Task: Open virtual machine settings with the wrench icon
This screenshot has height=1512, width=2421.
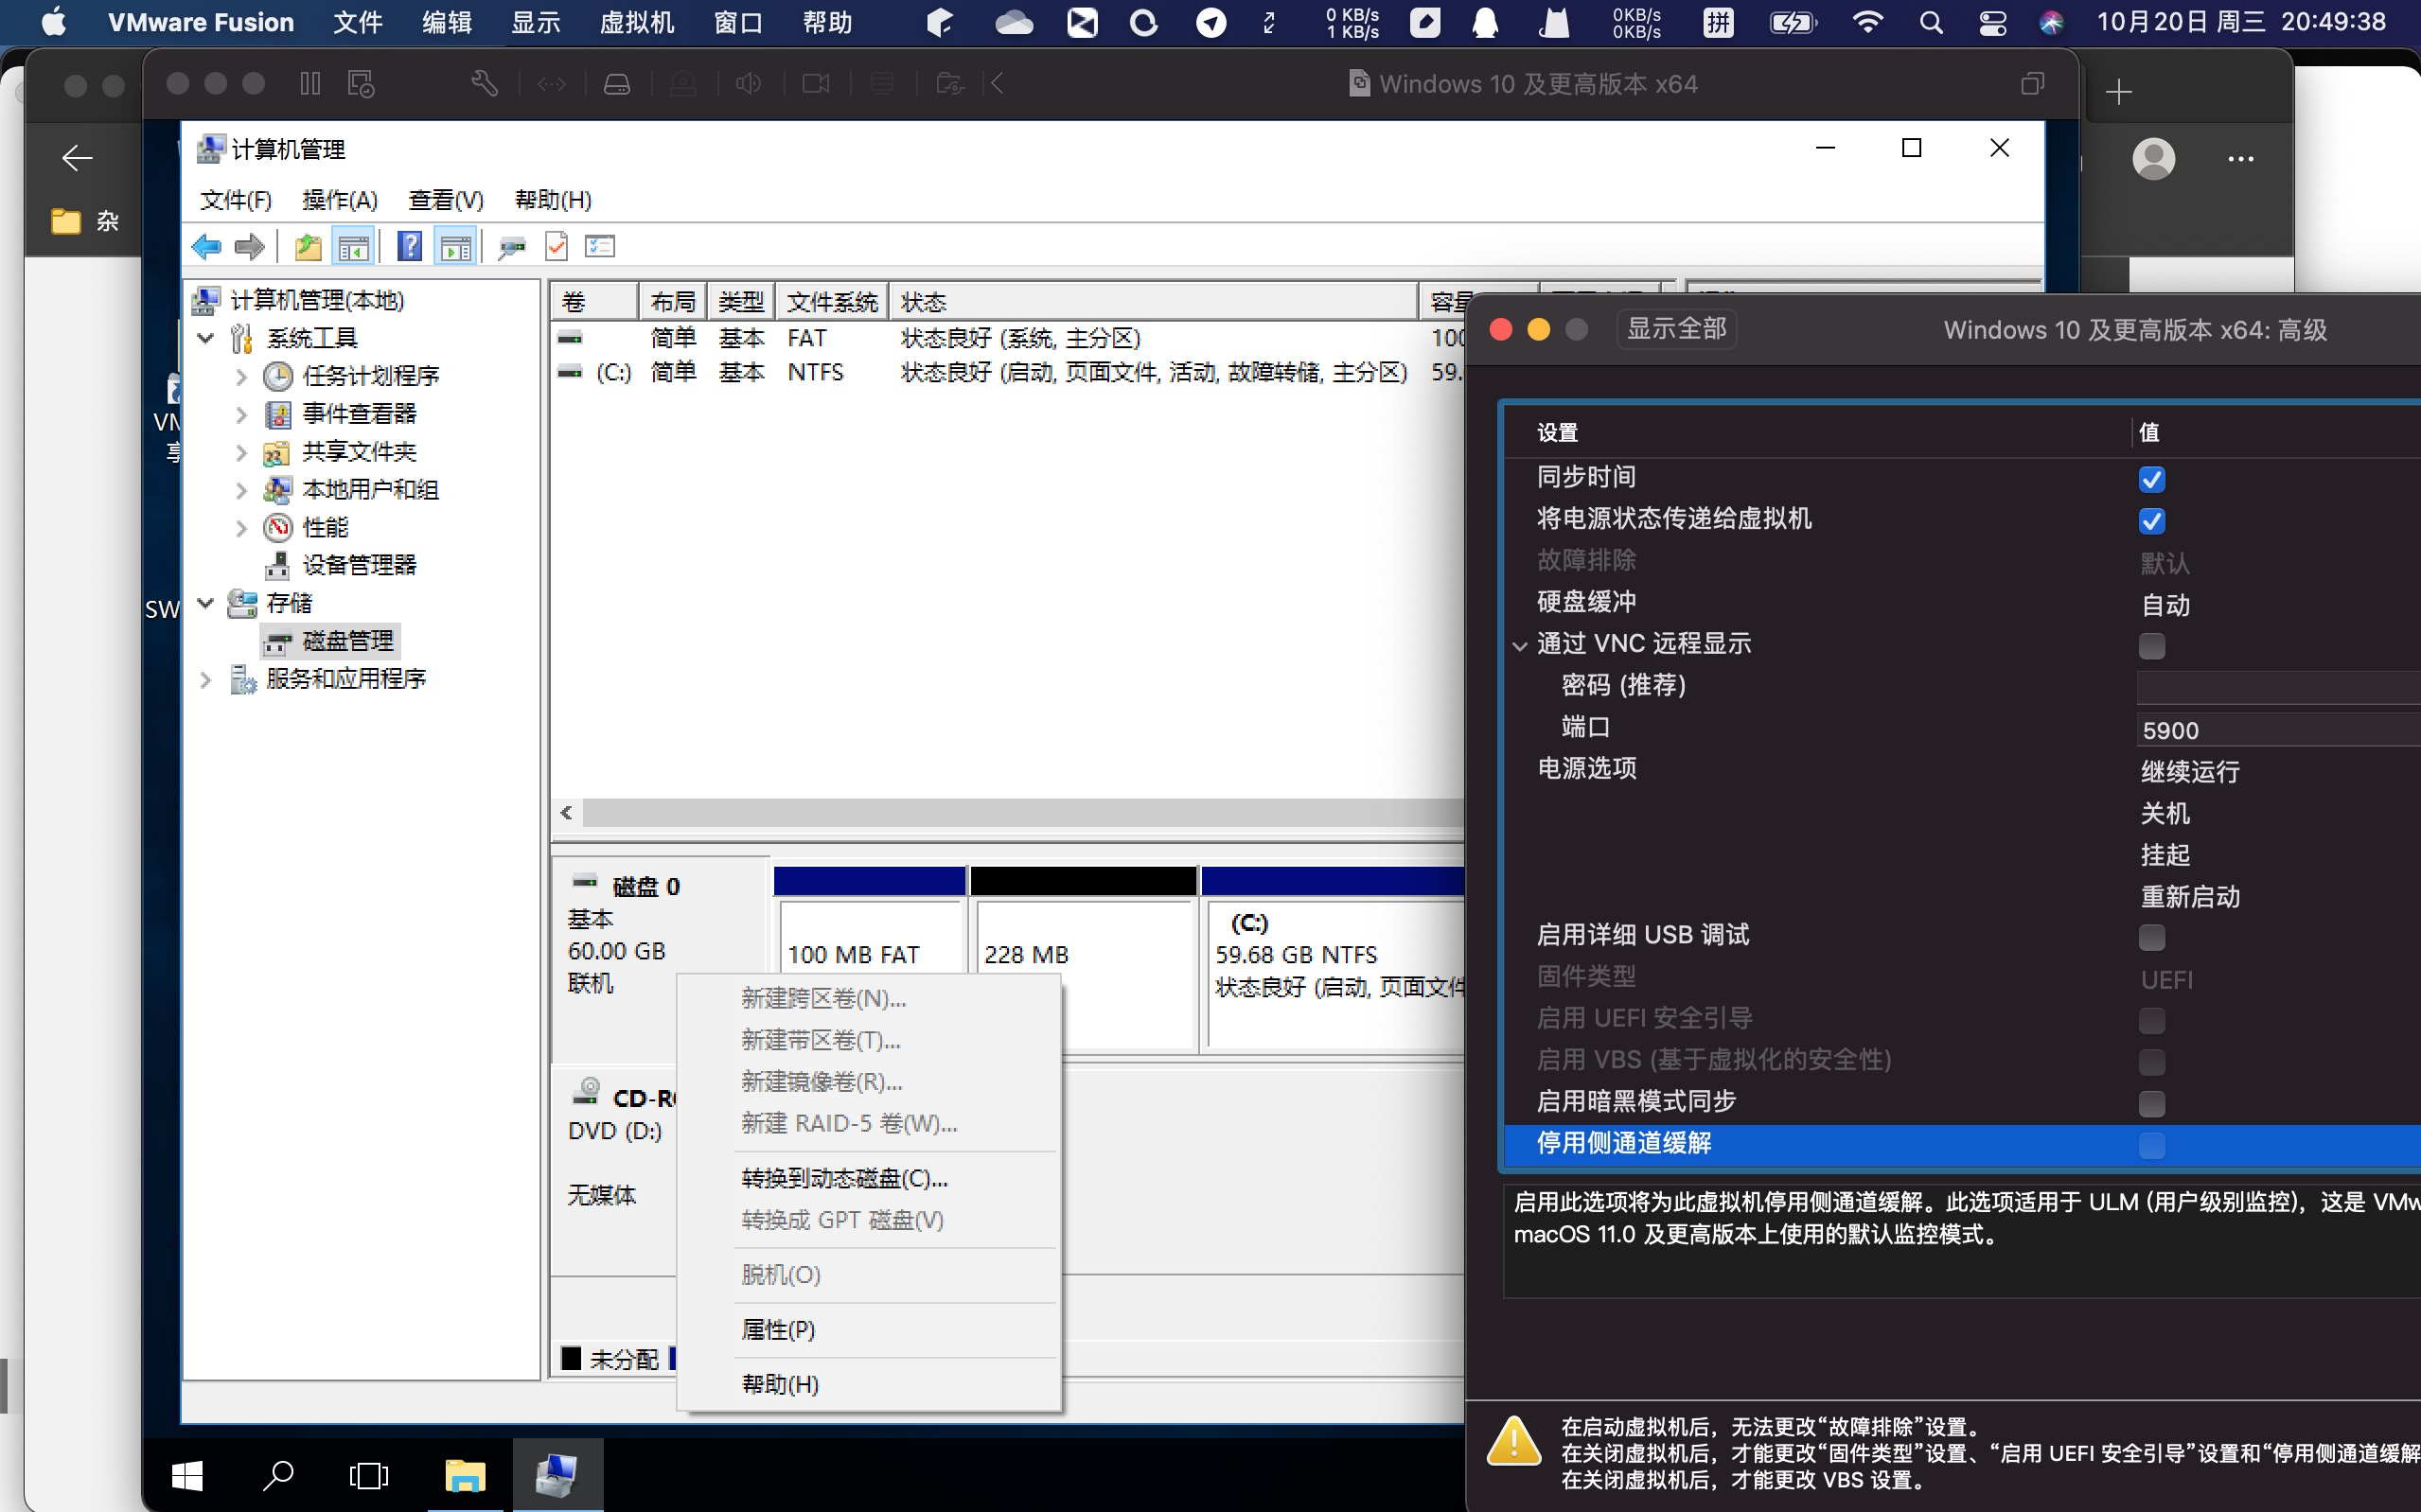Action: click(x=485, y=83)
